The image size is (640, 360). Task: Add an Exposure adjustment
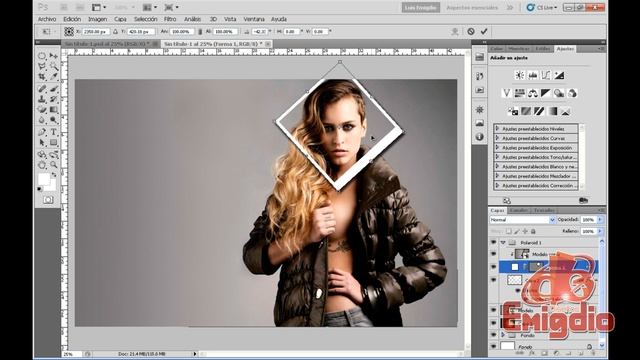[x=559, y=75]
